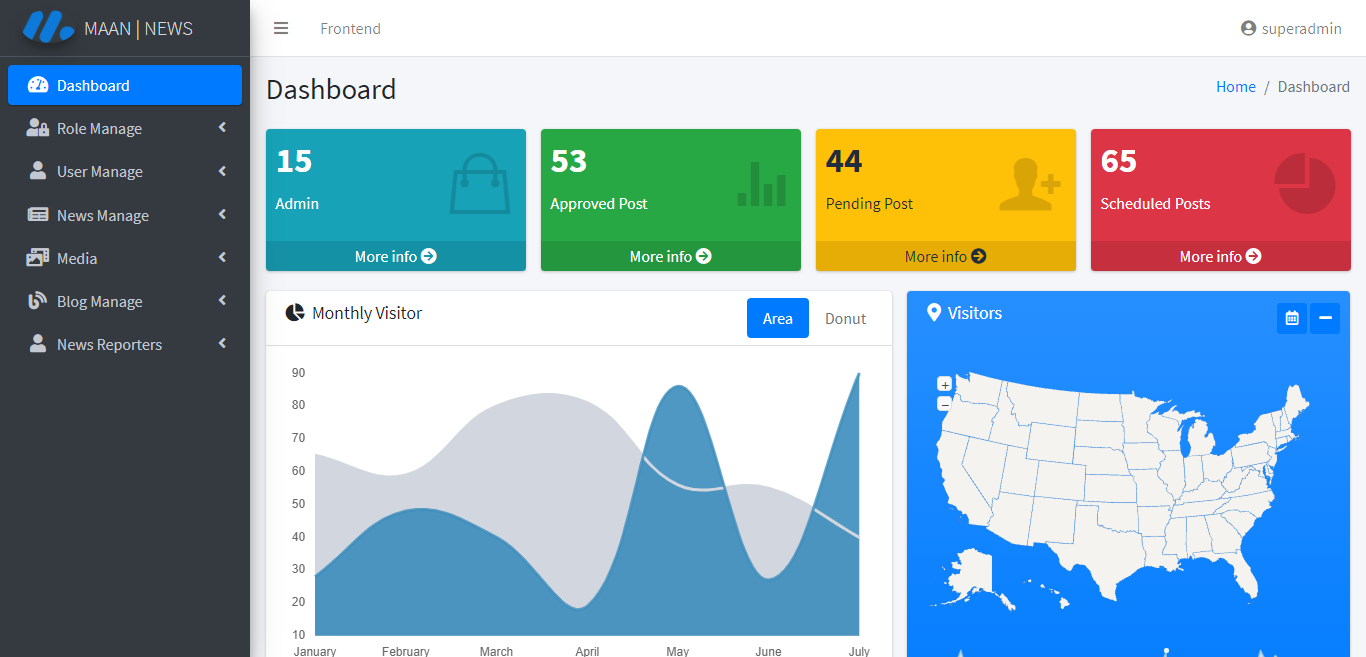The width and height of the screenshot is (1366, 657).
Task: Collapse Visitors panel with the minus icon
Action: click(1325, 318)
